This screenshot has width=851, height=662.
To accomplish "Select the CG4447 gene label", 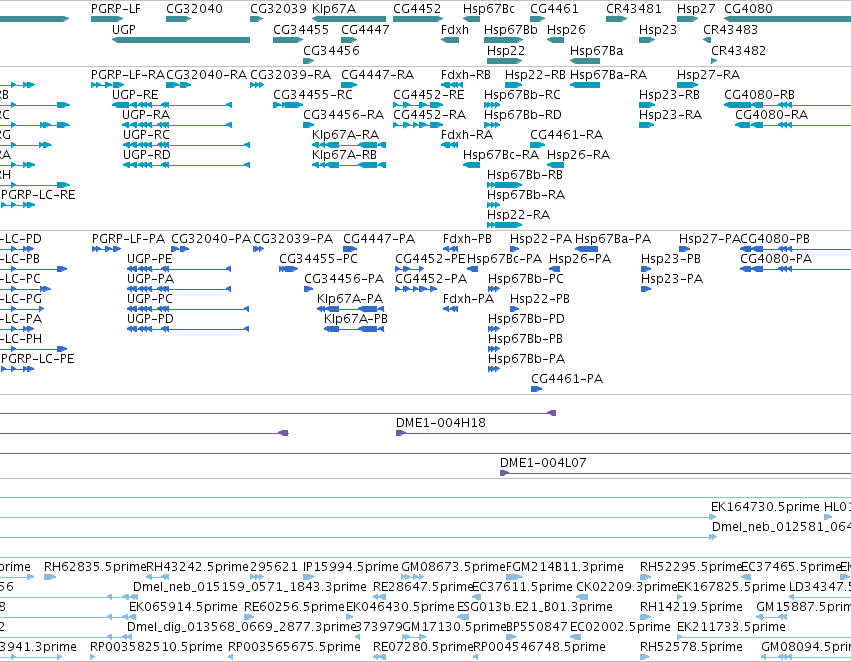I will (365, 29).
